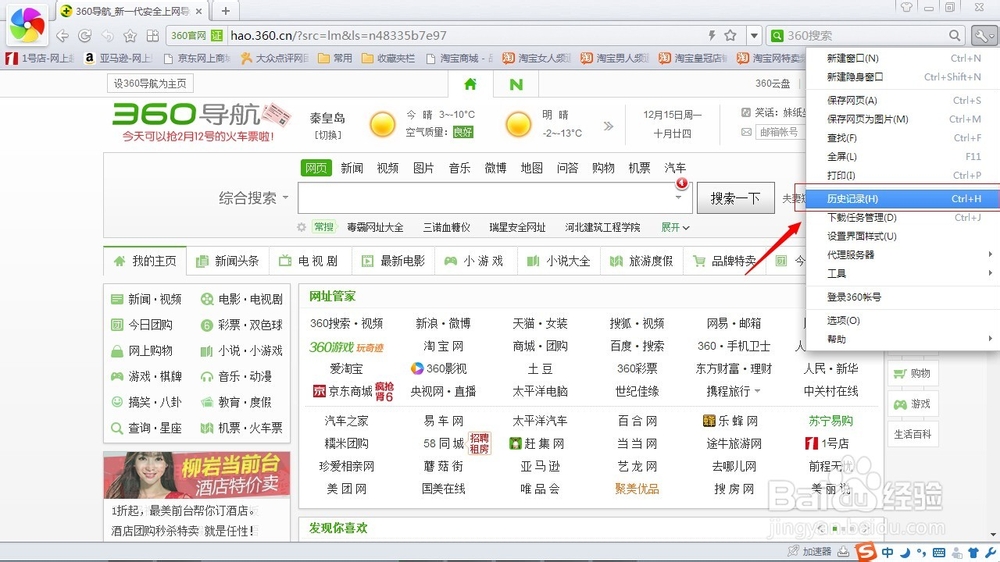Click the skin shirt icon in title bar

pos(906,8)
